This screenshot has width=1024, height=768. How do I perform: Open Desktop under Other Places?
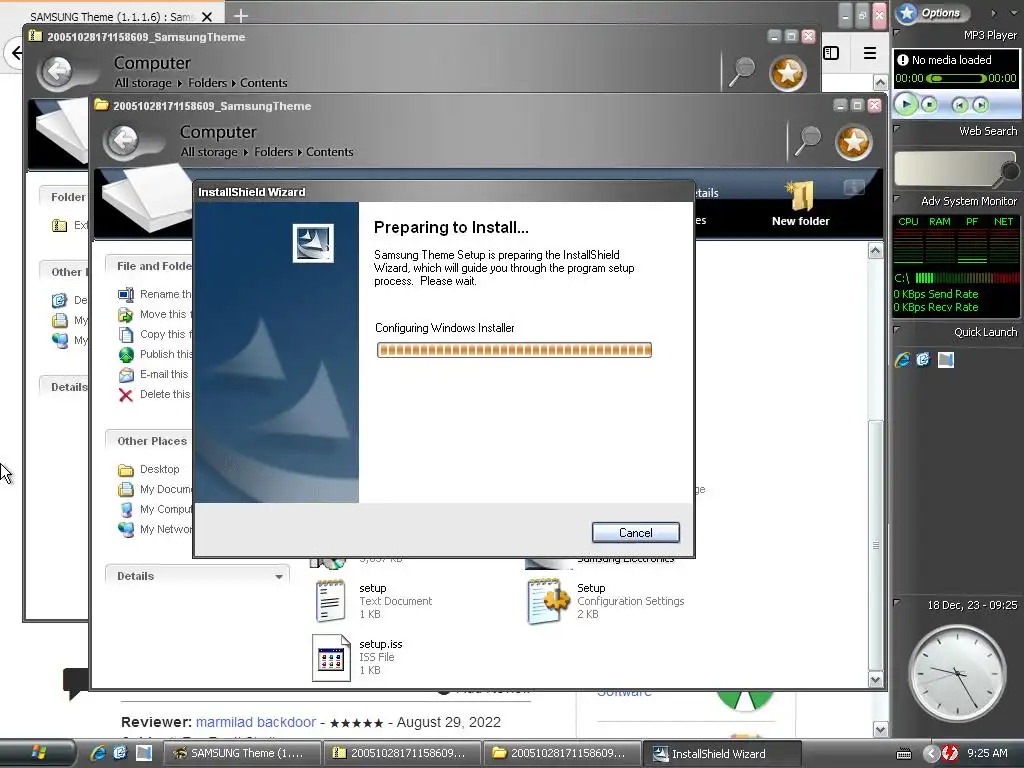point(149,469)
